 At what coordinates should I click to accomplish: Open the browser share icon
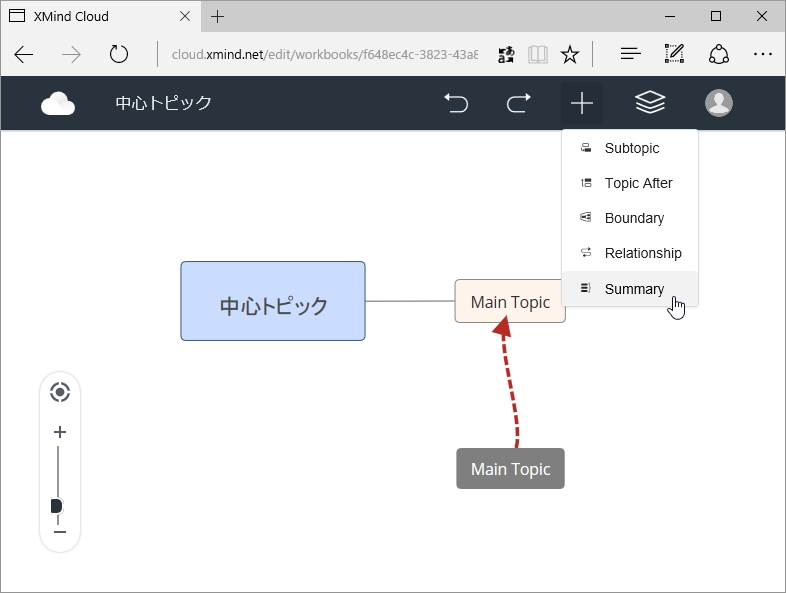click(719, 54)
